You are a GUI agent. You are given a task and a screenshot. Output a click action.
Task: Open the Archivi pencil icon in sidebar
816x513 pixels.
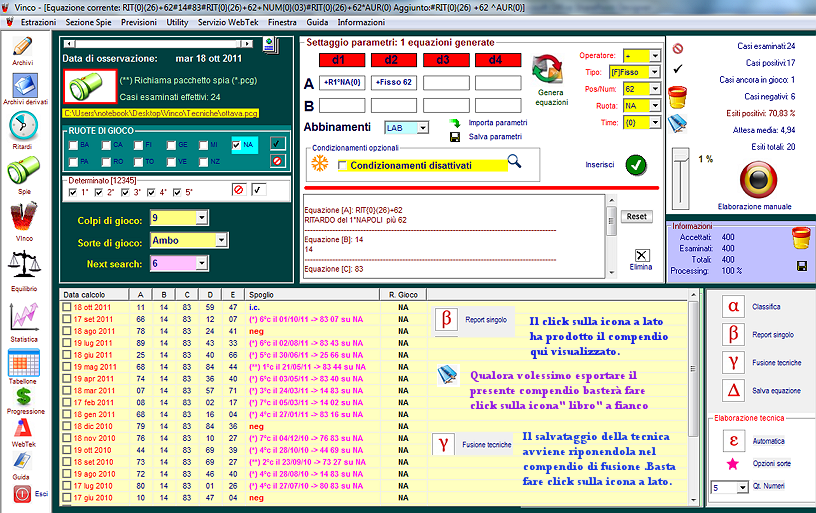(22, 47)
